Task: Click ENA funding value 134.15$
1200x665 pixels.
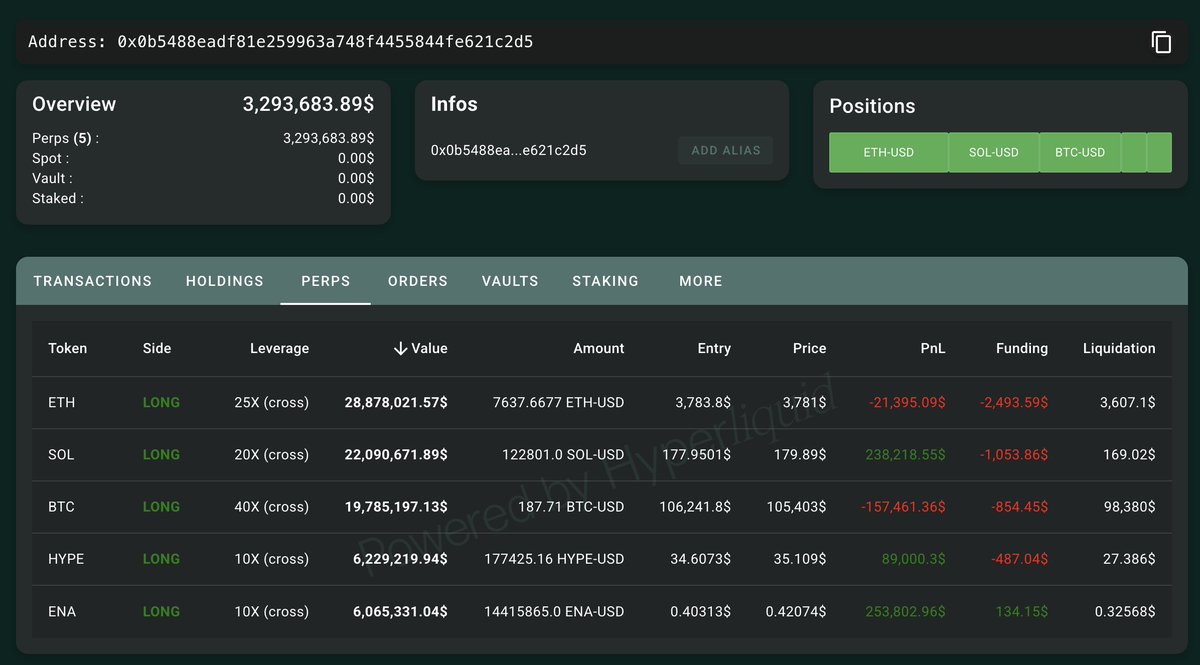Action: click(1022, 610)
